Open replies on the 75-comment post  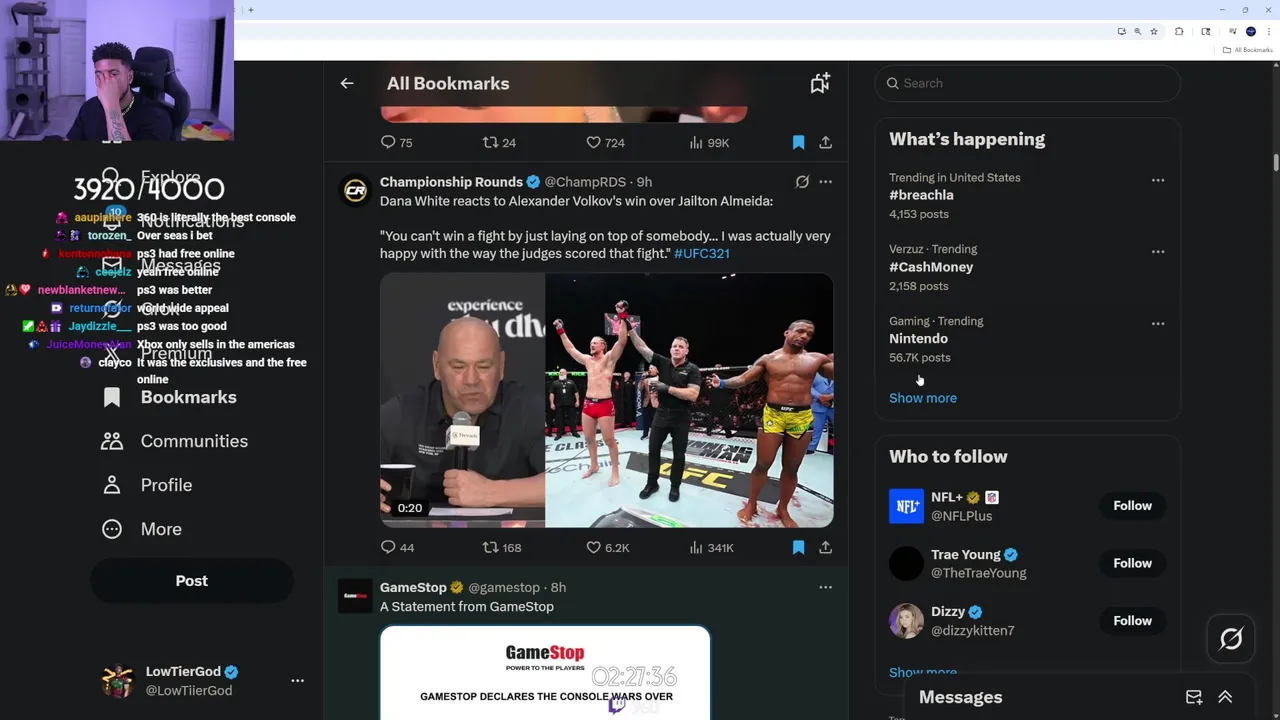coord(396,143)
